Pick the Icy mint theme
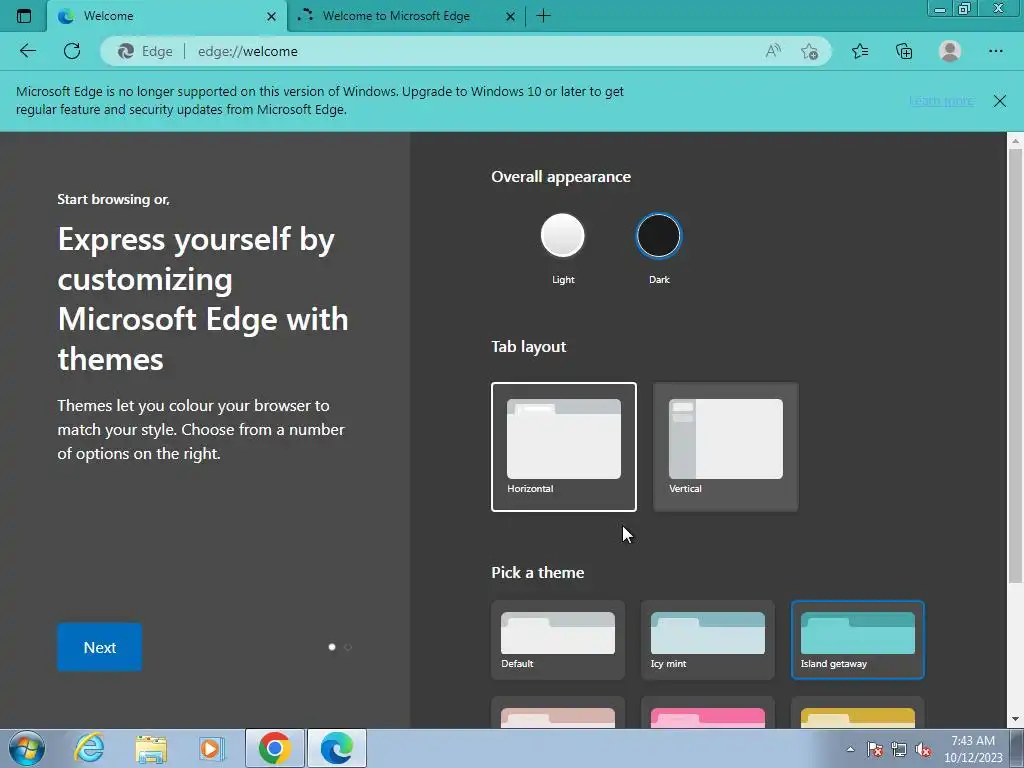Viewport: 1024px width, 768px height. pyautogui.click(x=708, y=640)
